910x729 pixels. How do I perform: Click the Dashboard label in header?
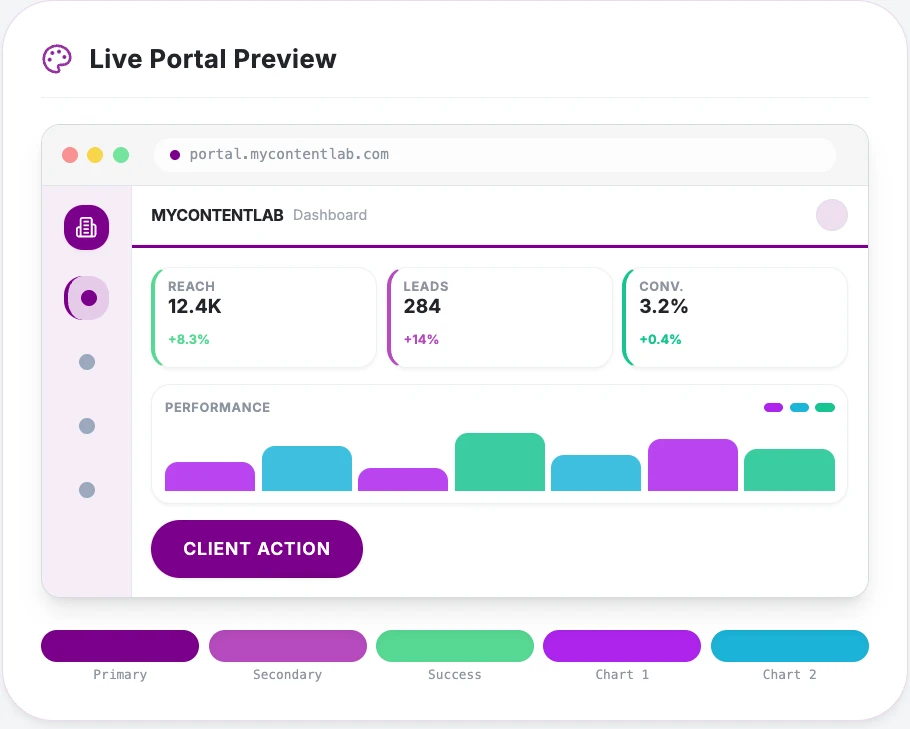(x=330, y=215)
